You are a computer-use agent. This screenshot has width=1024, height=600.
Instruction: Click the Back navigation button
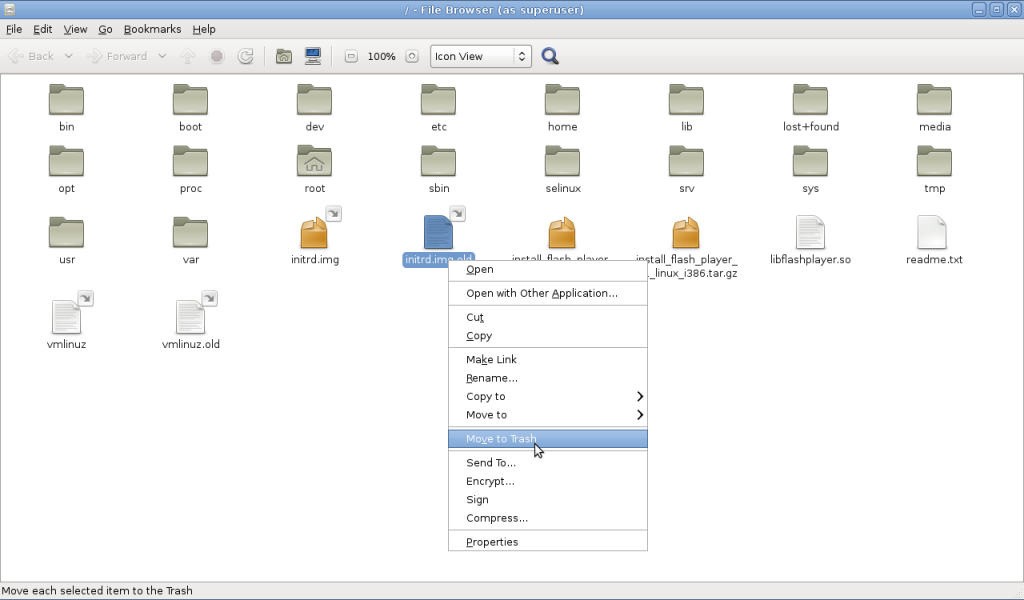tap(31, 56)
